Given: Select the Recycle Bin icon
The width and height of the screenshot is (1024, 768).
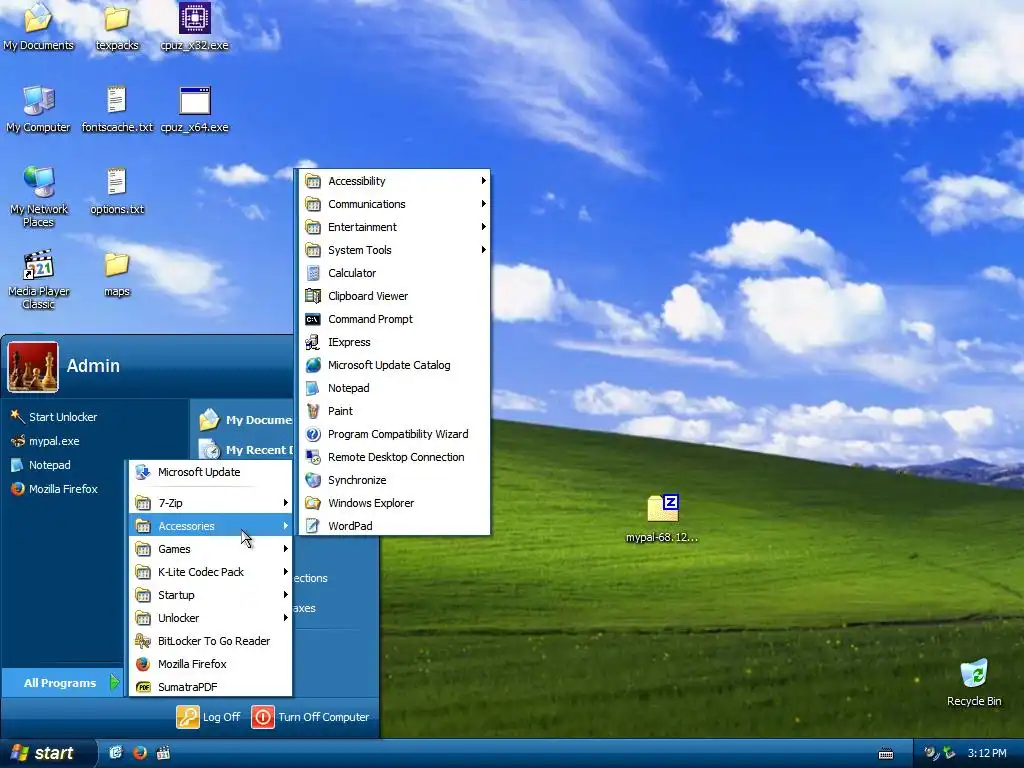Looking at the screenshot, I should point(974,682).
